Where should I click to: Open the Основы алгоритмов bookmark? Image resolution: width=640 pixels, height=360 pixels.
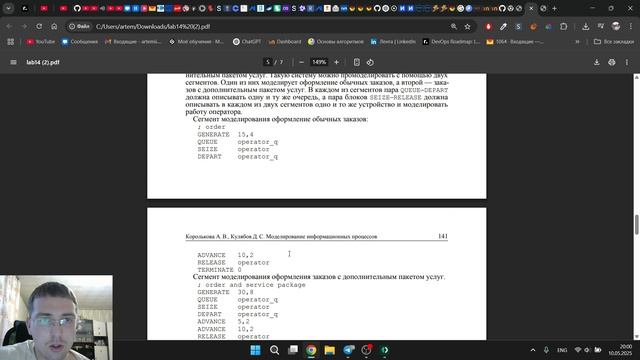tap(336, 42)
